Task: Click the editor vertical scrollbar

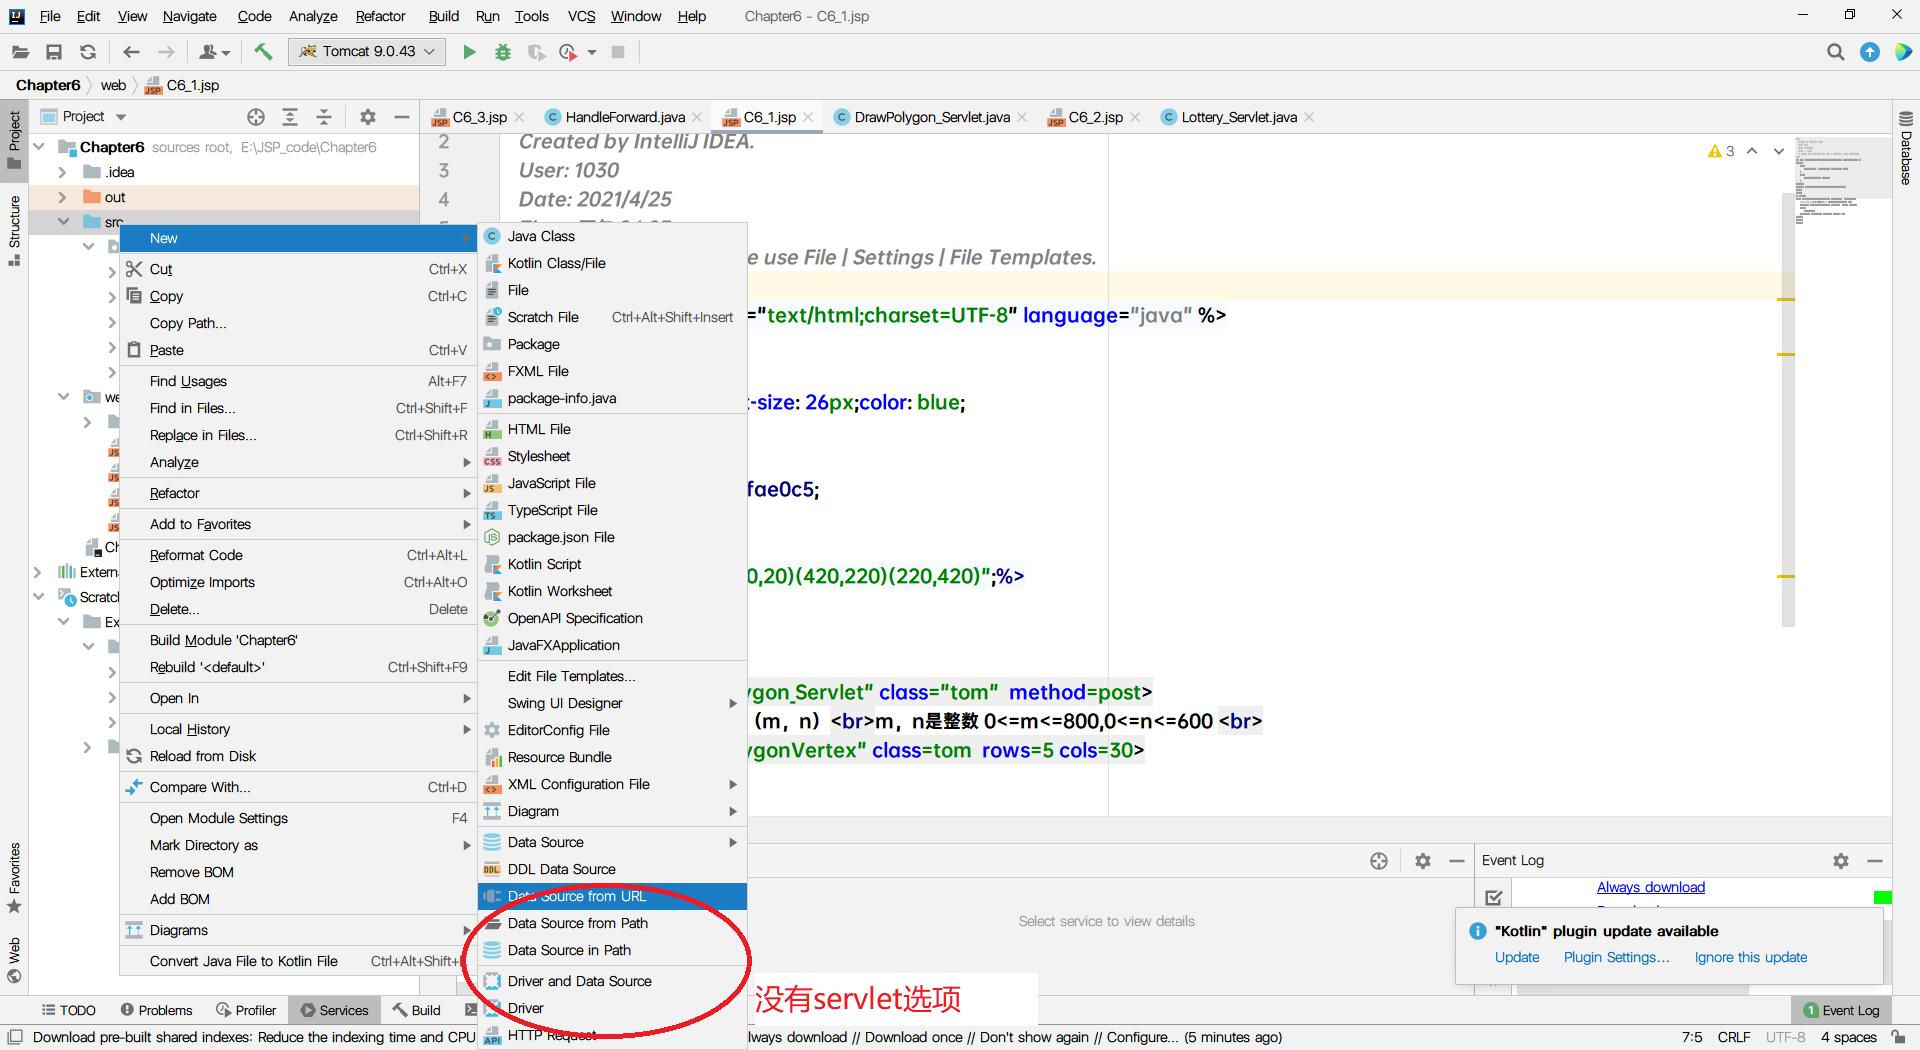Action: coord(1788,410)
